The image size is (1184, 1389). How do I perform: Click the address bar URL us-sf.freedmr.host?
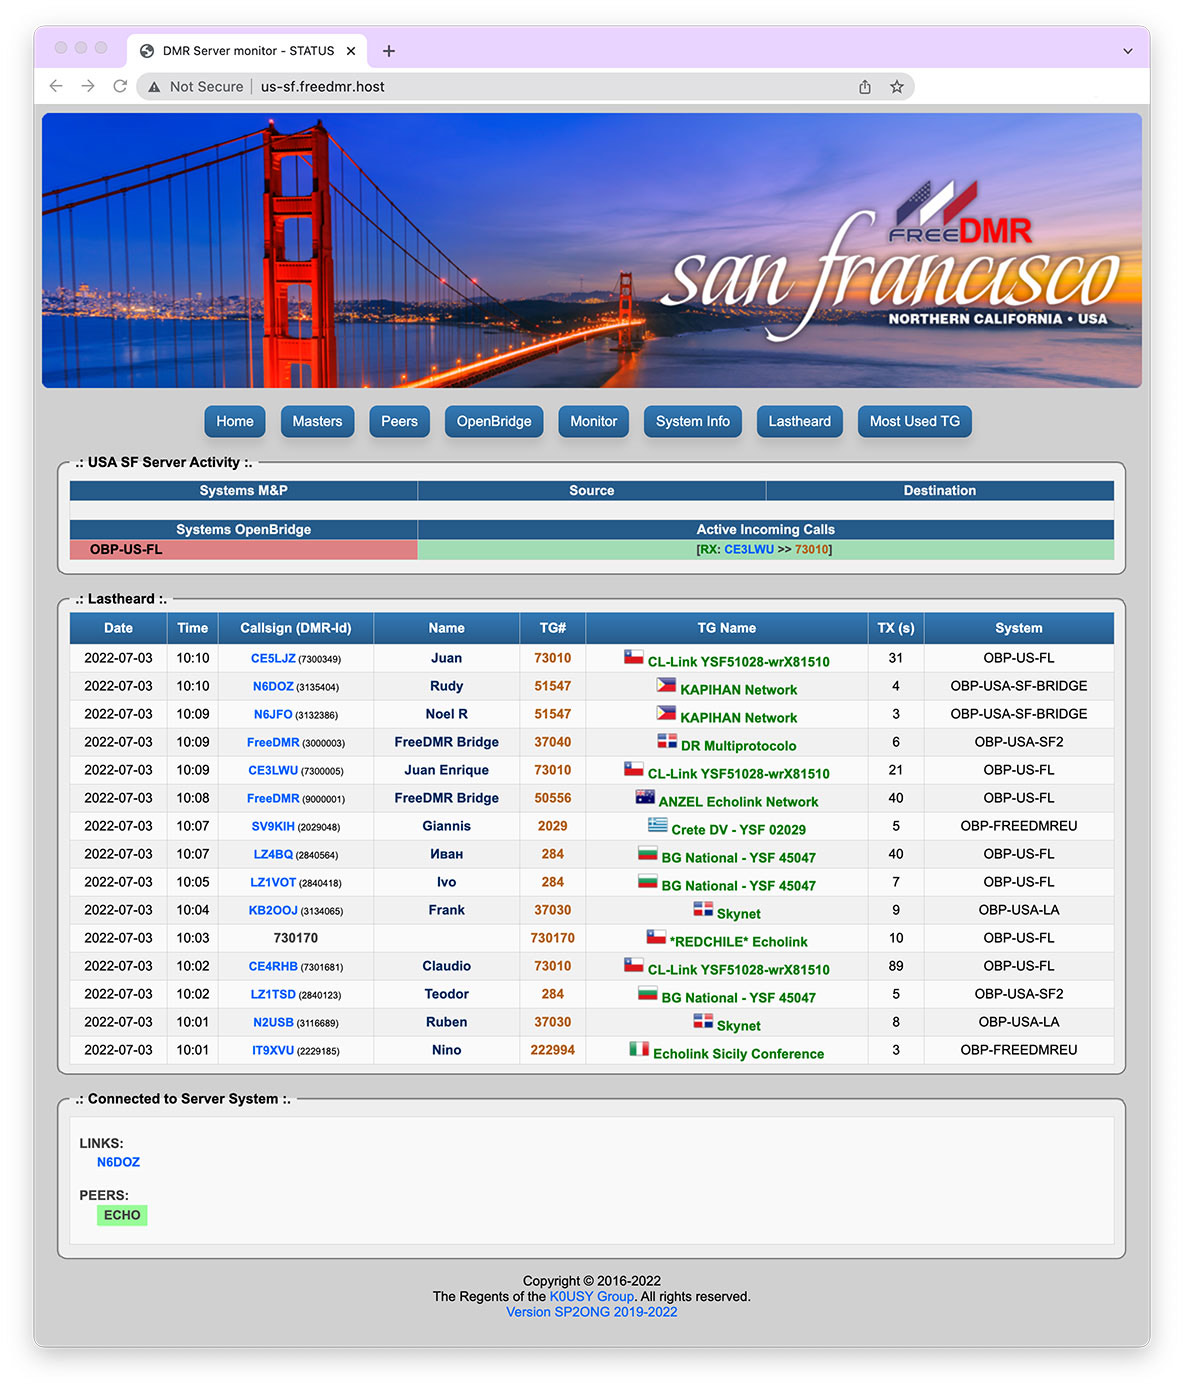323,87
